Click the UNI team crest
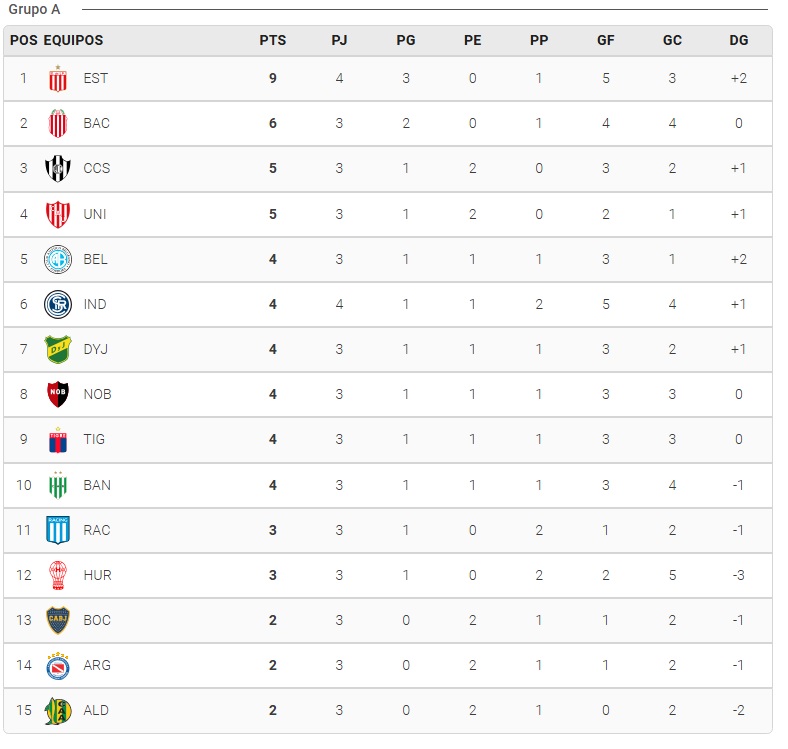Image resolution: width=788 pixels, height=749 pixels. point(58,214)
